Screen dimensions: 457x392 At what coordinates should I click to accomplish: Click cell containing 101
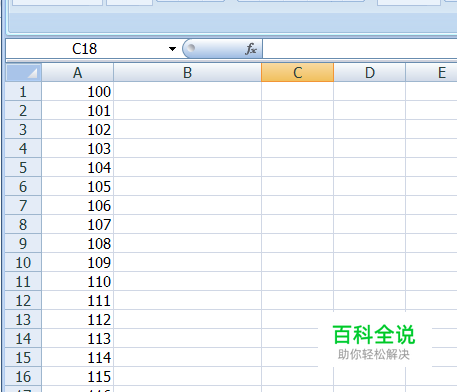[x=77, y=110]
